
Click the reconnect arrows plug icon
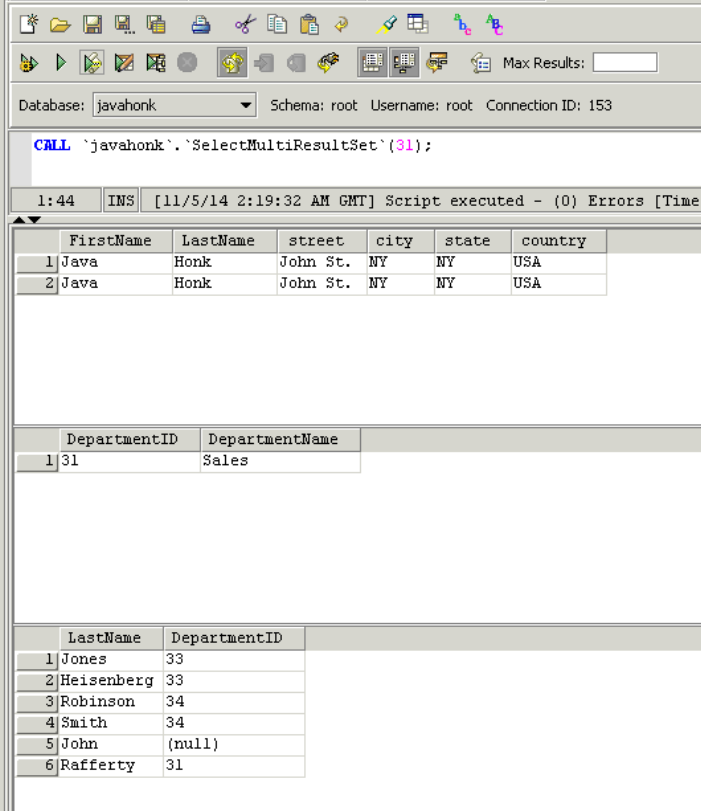[328, 63]
